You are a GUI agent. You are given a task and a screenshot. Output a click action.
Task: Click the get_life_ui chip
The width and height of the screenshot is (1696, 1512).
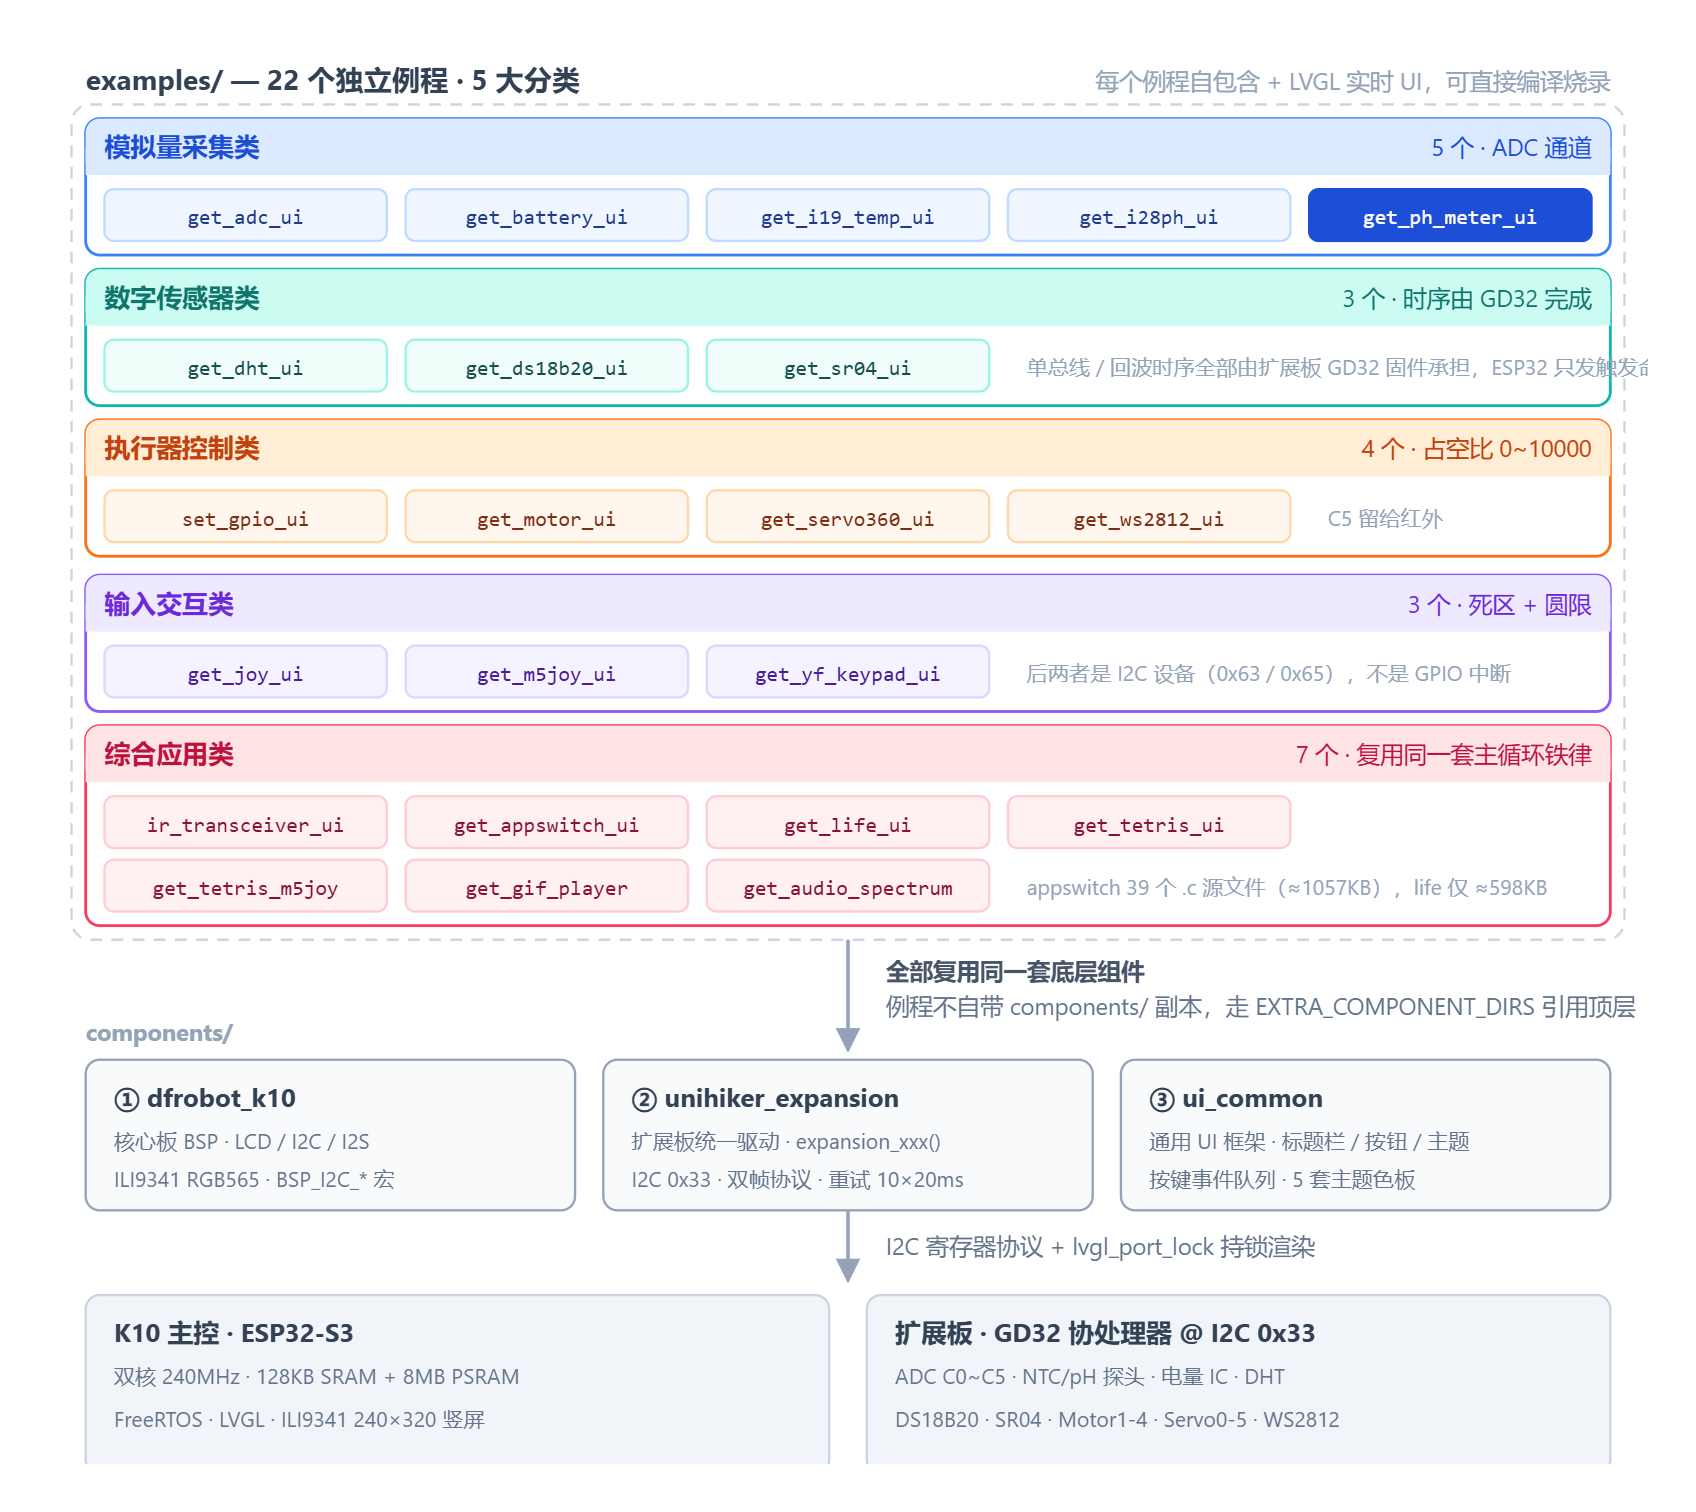pos(847,824)
